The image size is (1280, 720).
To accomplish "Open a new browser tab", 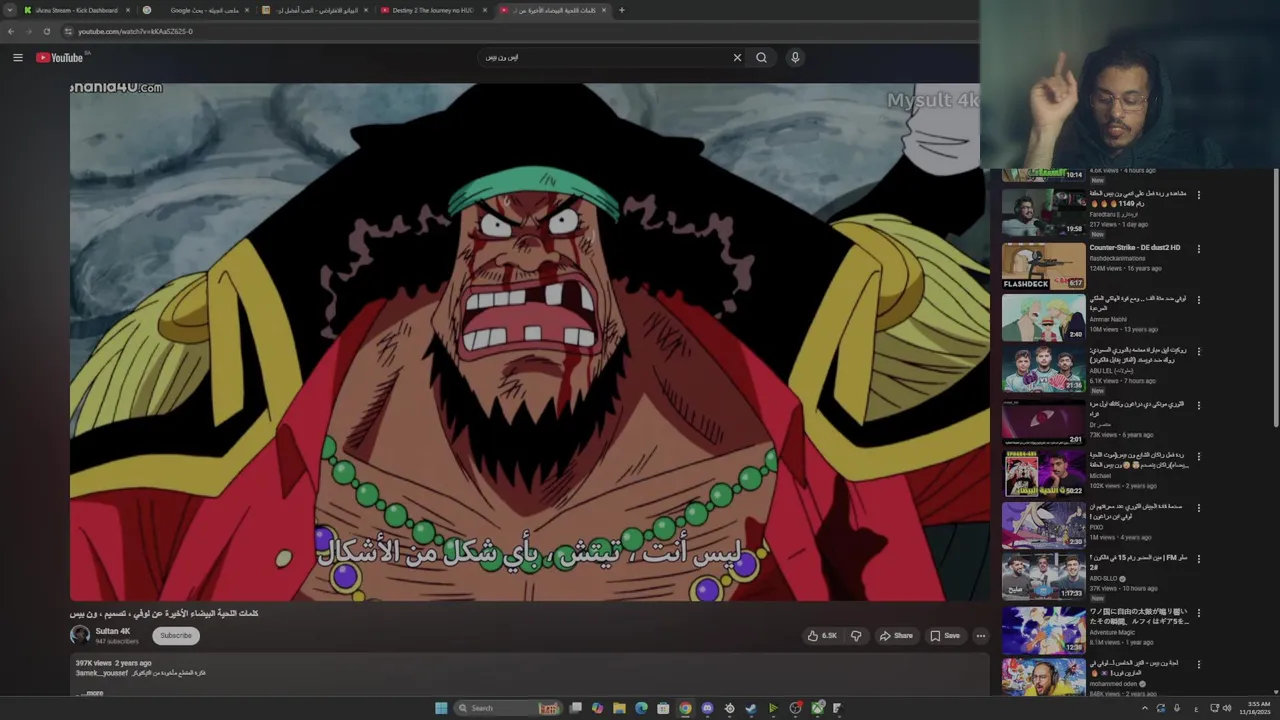I will (x=622, y=10).
